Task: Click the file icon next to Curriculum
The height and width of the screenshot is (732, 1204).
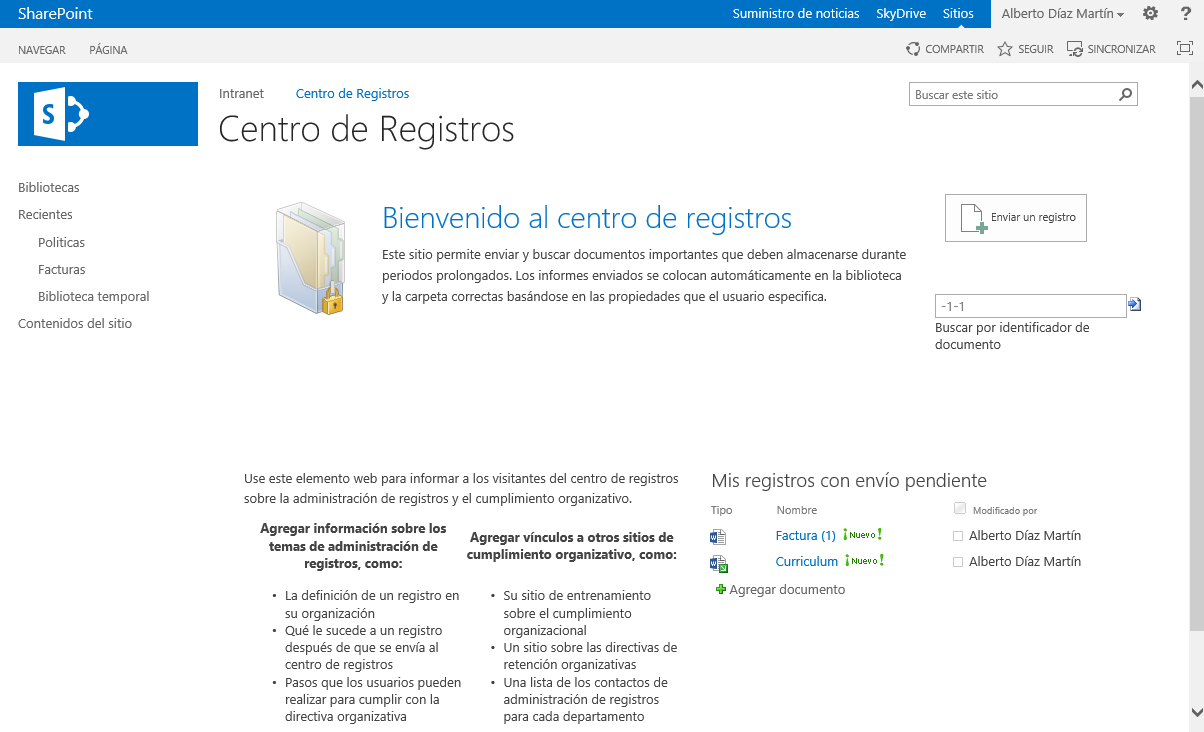Action: coord(718,563)
